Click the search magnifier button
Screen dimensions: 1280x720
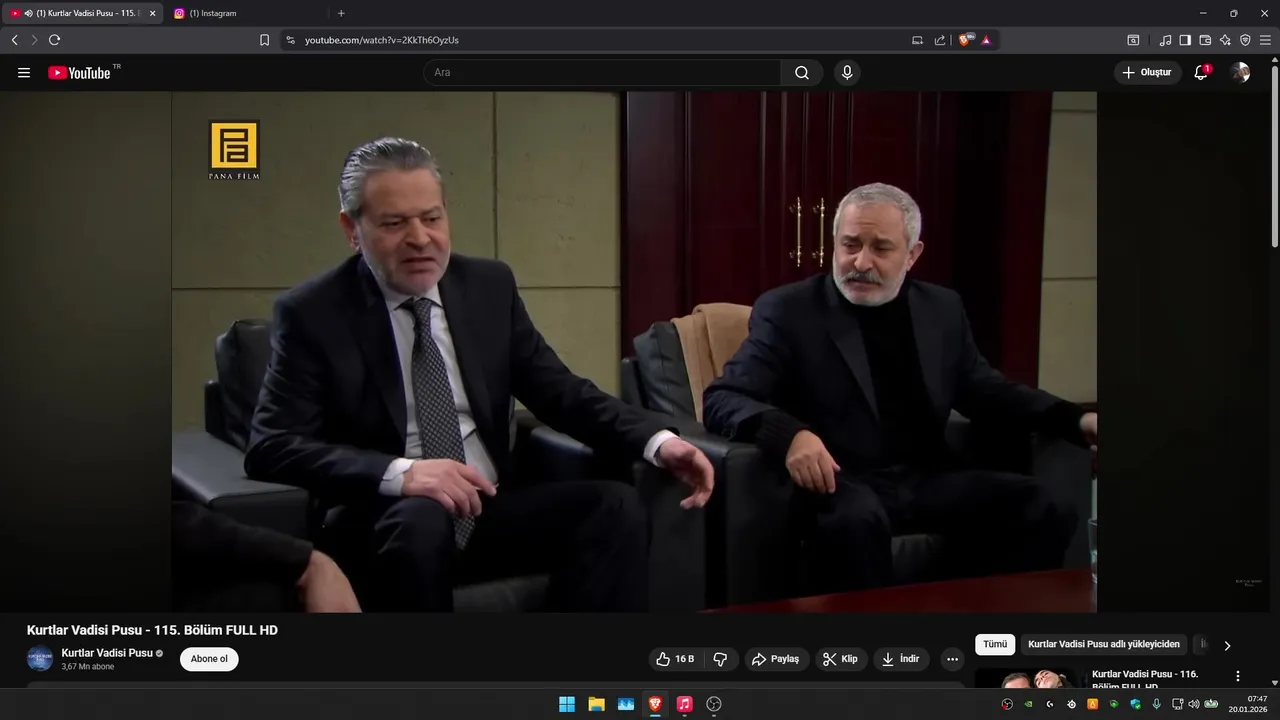(802, 73)
